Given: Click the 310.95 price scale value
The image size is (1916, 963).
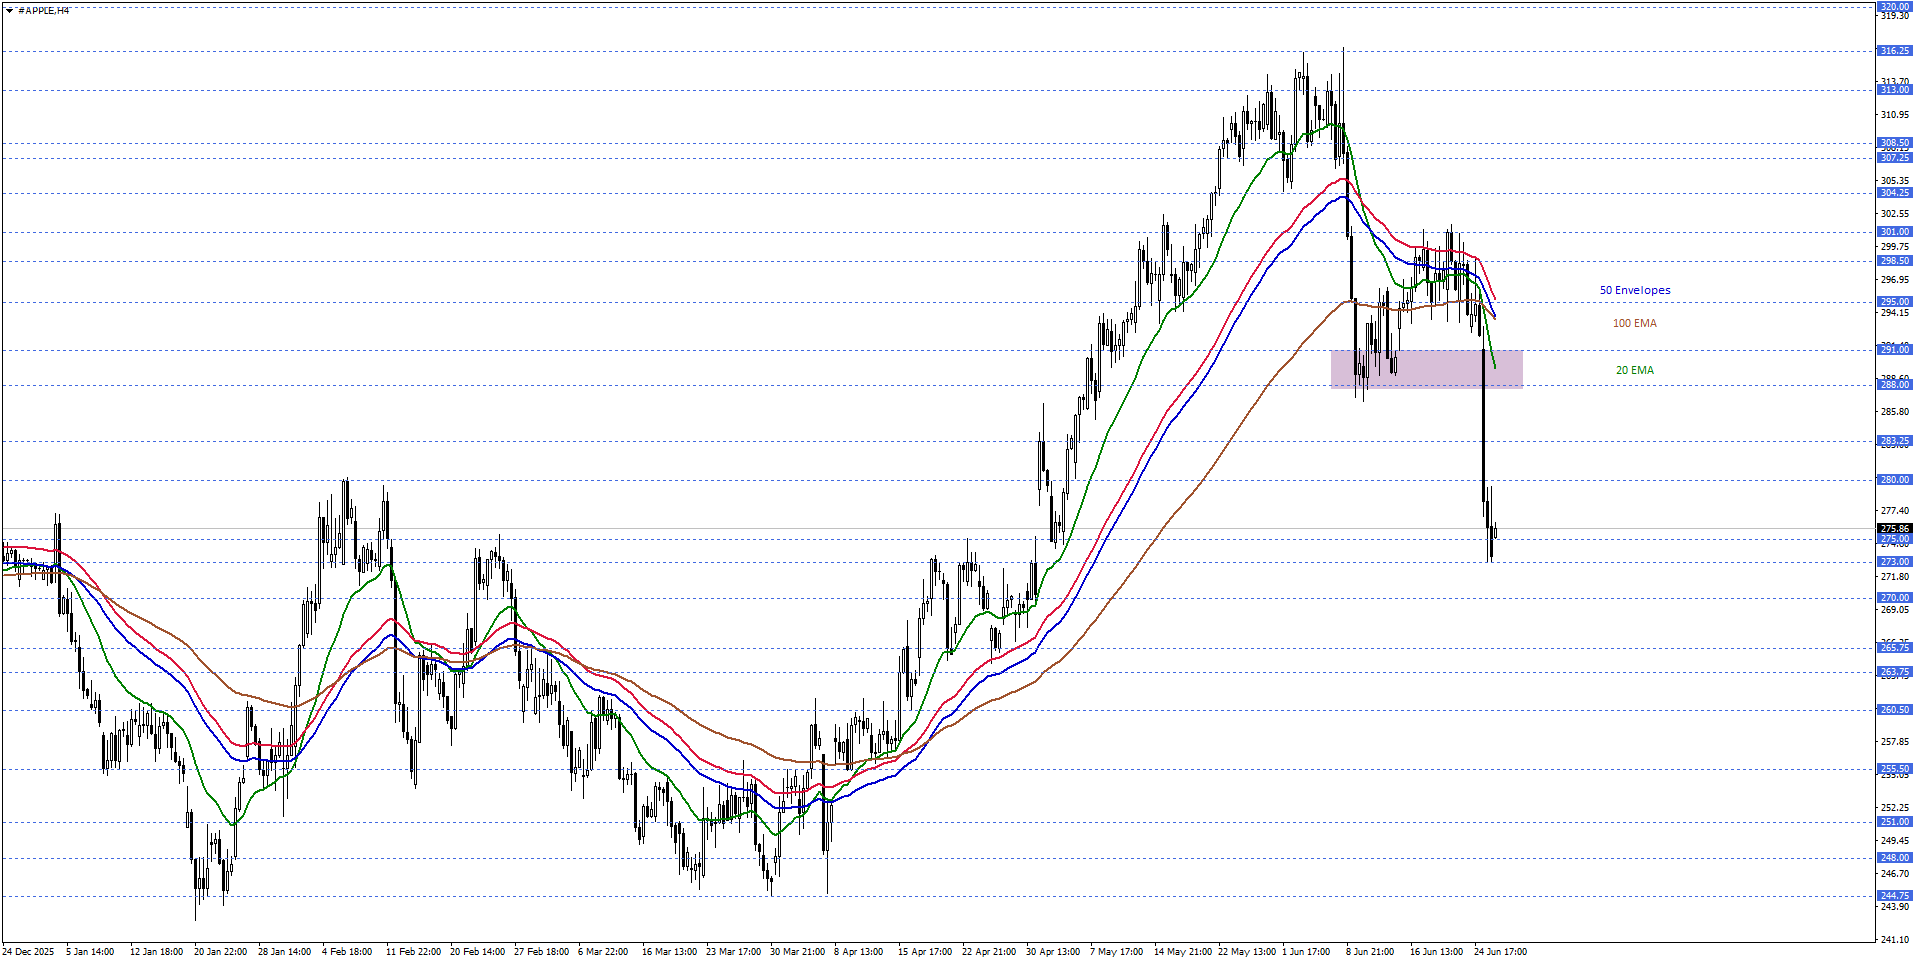Looking at the screenshot, I should pyautogui.click(x=1895, y=115).
